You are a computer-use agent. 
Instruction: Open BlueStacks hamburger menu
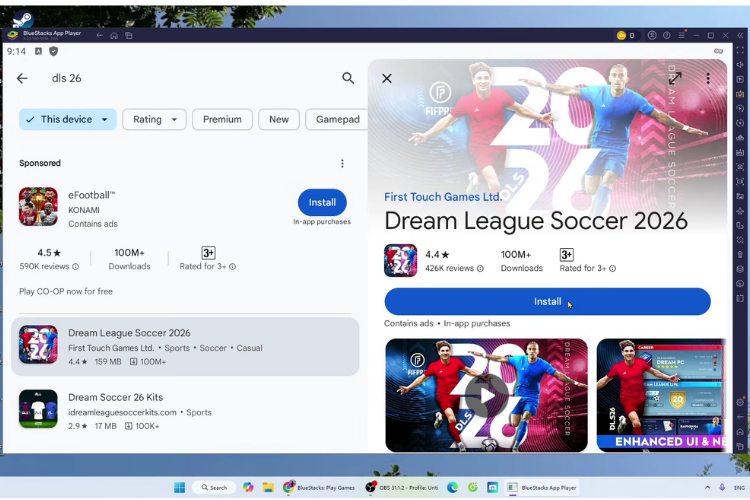click(682, 35)
